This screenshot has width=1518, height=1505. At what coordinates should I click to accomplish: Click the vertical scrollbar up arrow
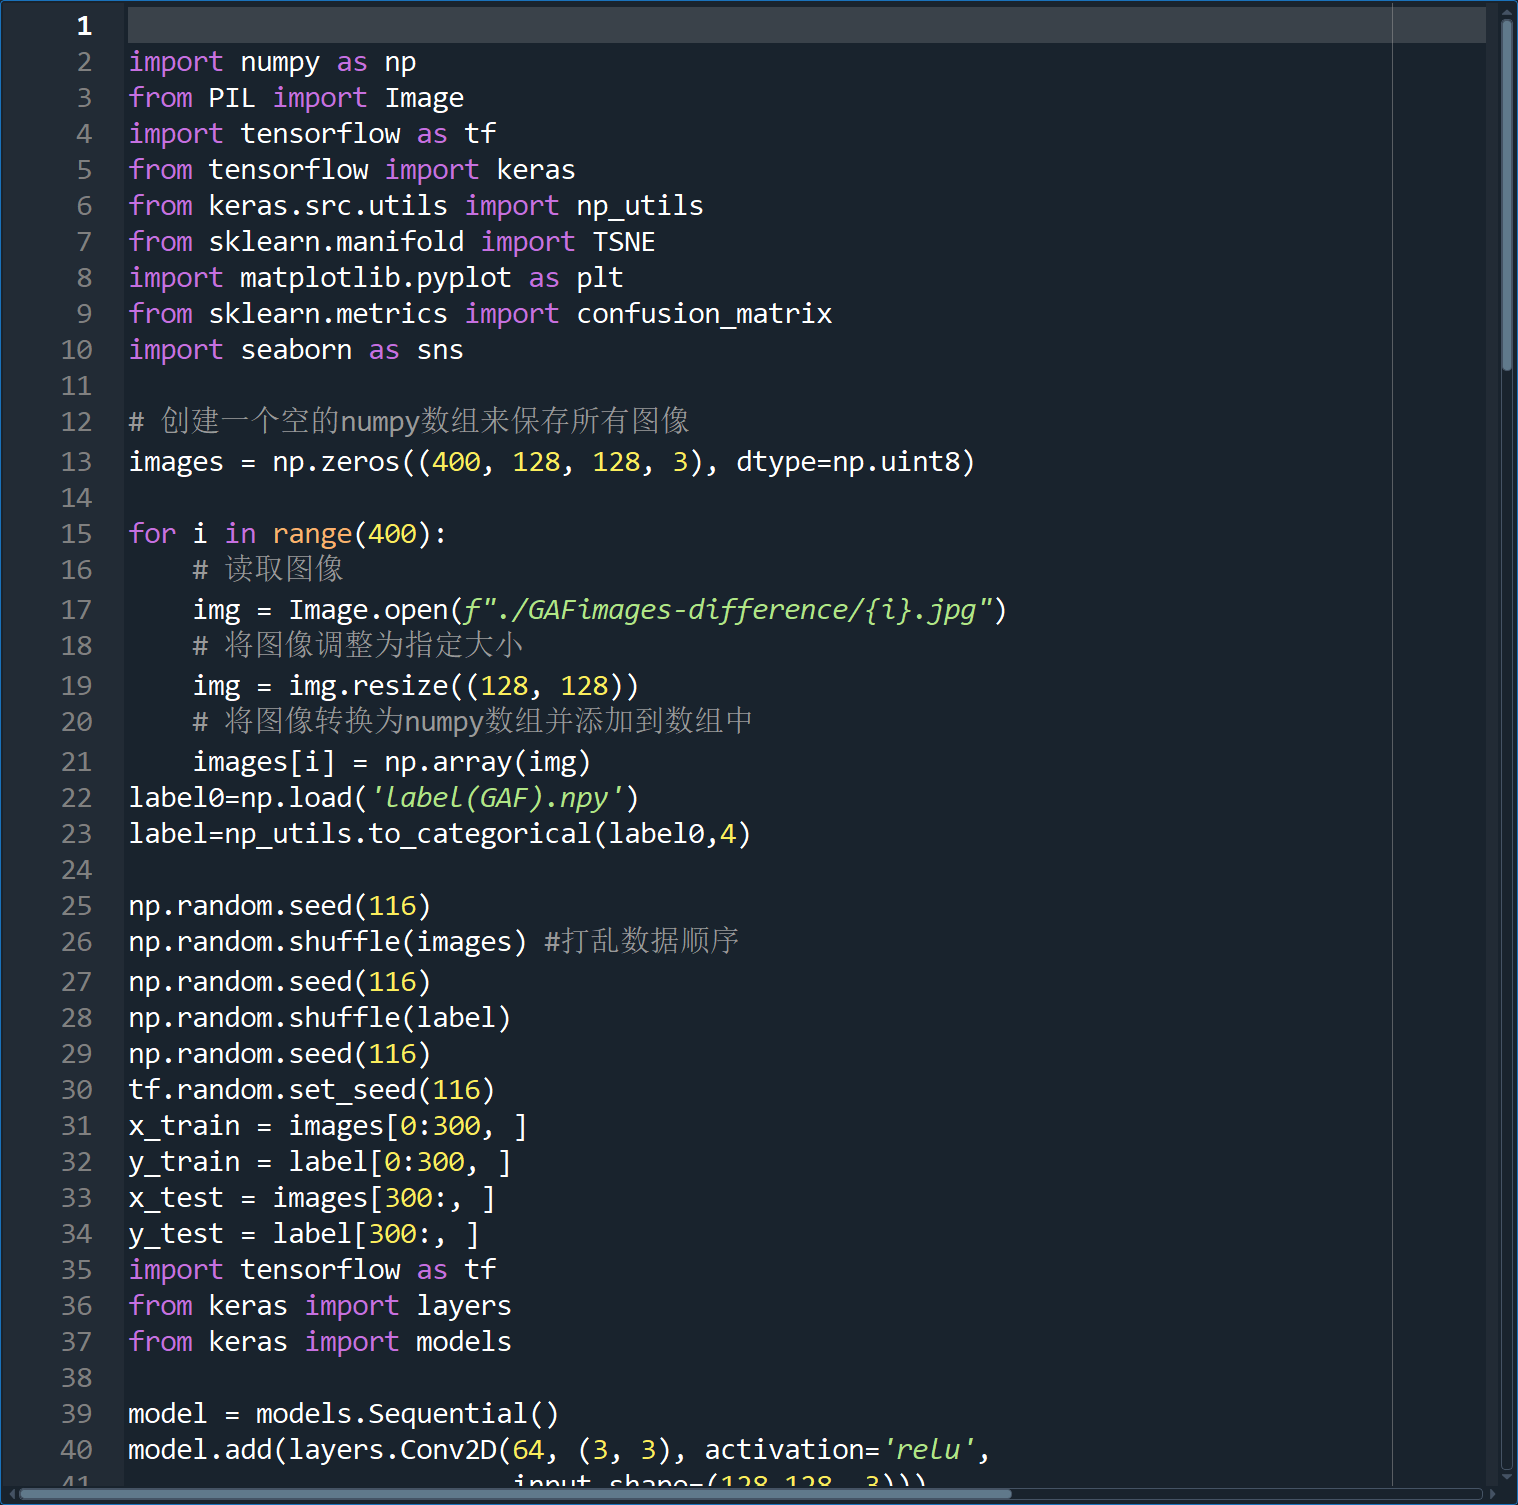1507,12
